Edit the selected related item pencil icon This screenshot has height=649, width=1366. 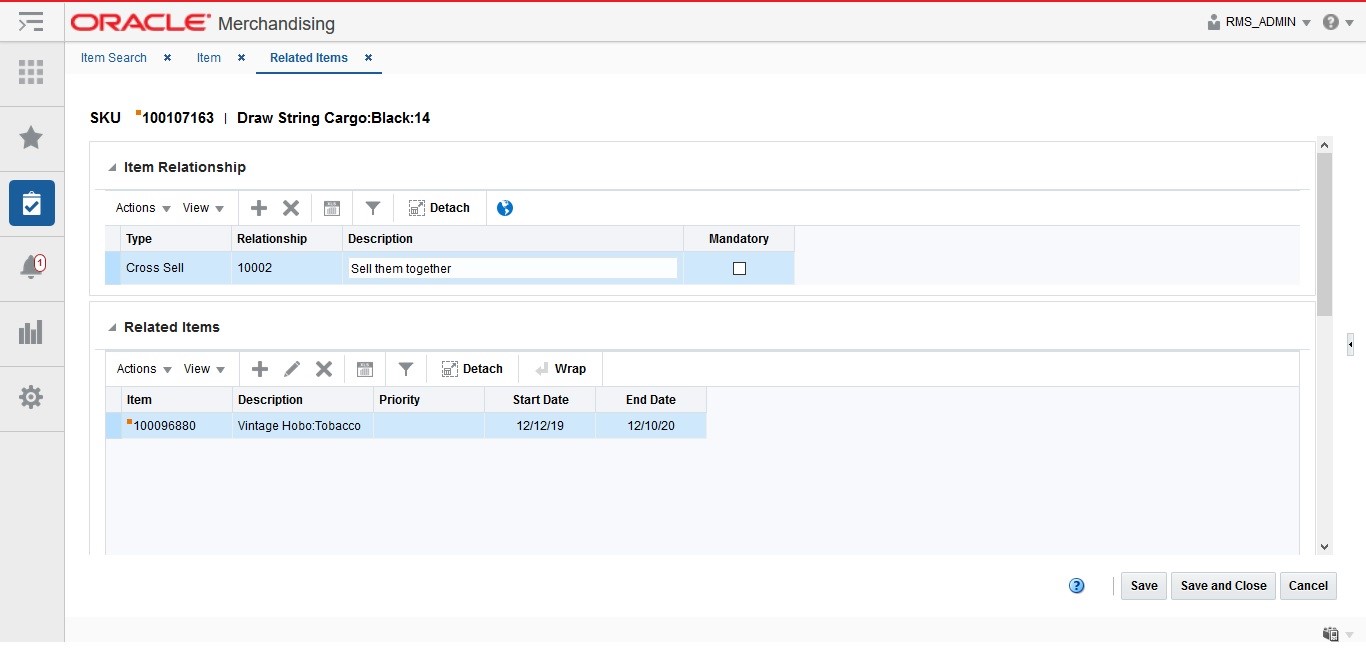tap(292, 369)
